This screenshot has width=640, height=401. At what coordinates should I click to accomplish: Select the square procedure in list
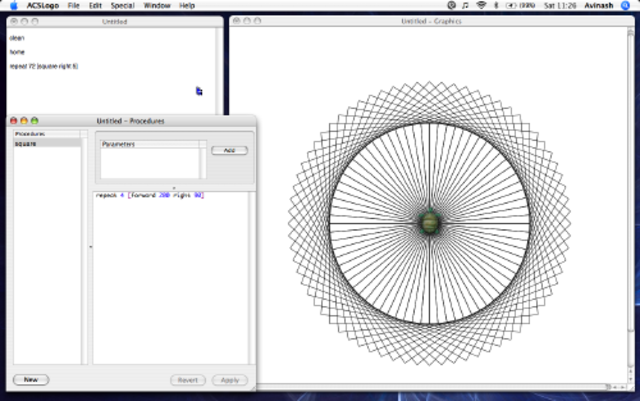pyautogui.click(x=47, y=144)
